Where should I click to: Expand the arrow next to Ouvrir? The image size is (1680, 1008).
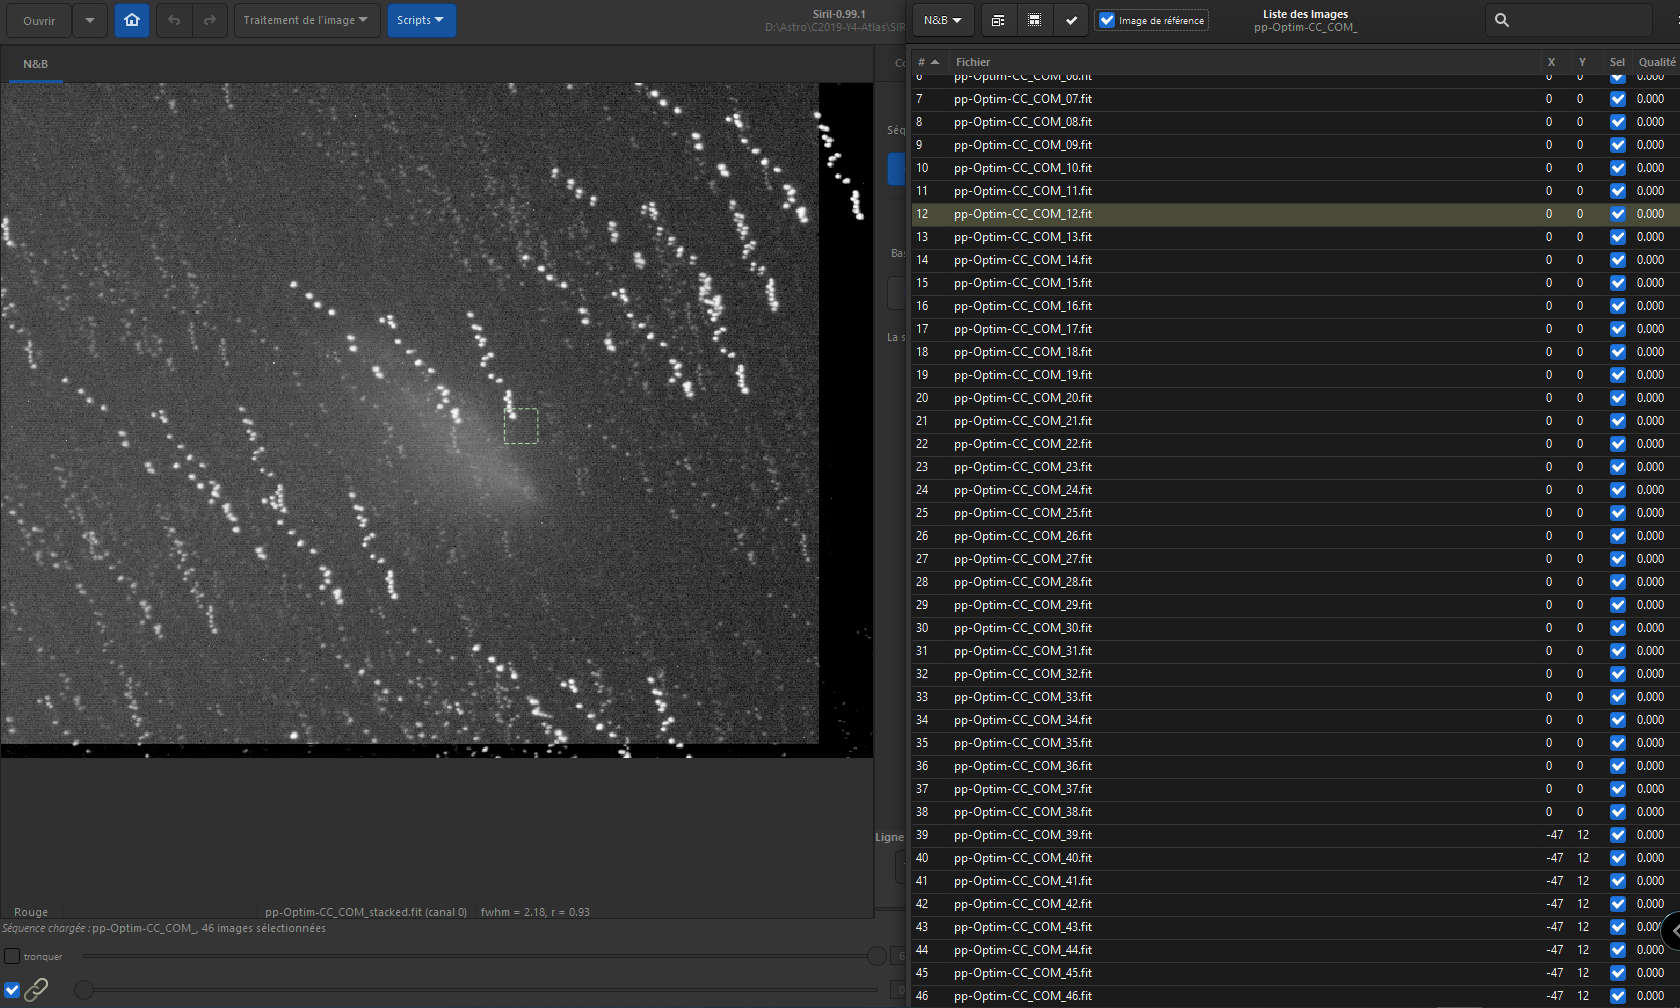[x=90, y=20]
